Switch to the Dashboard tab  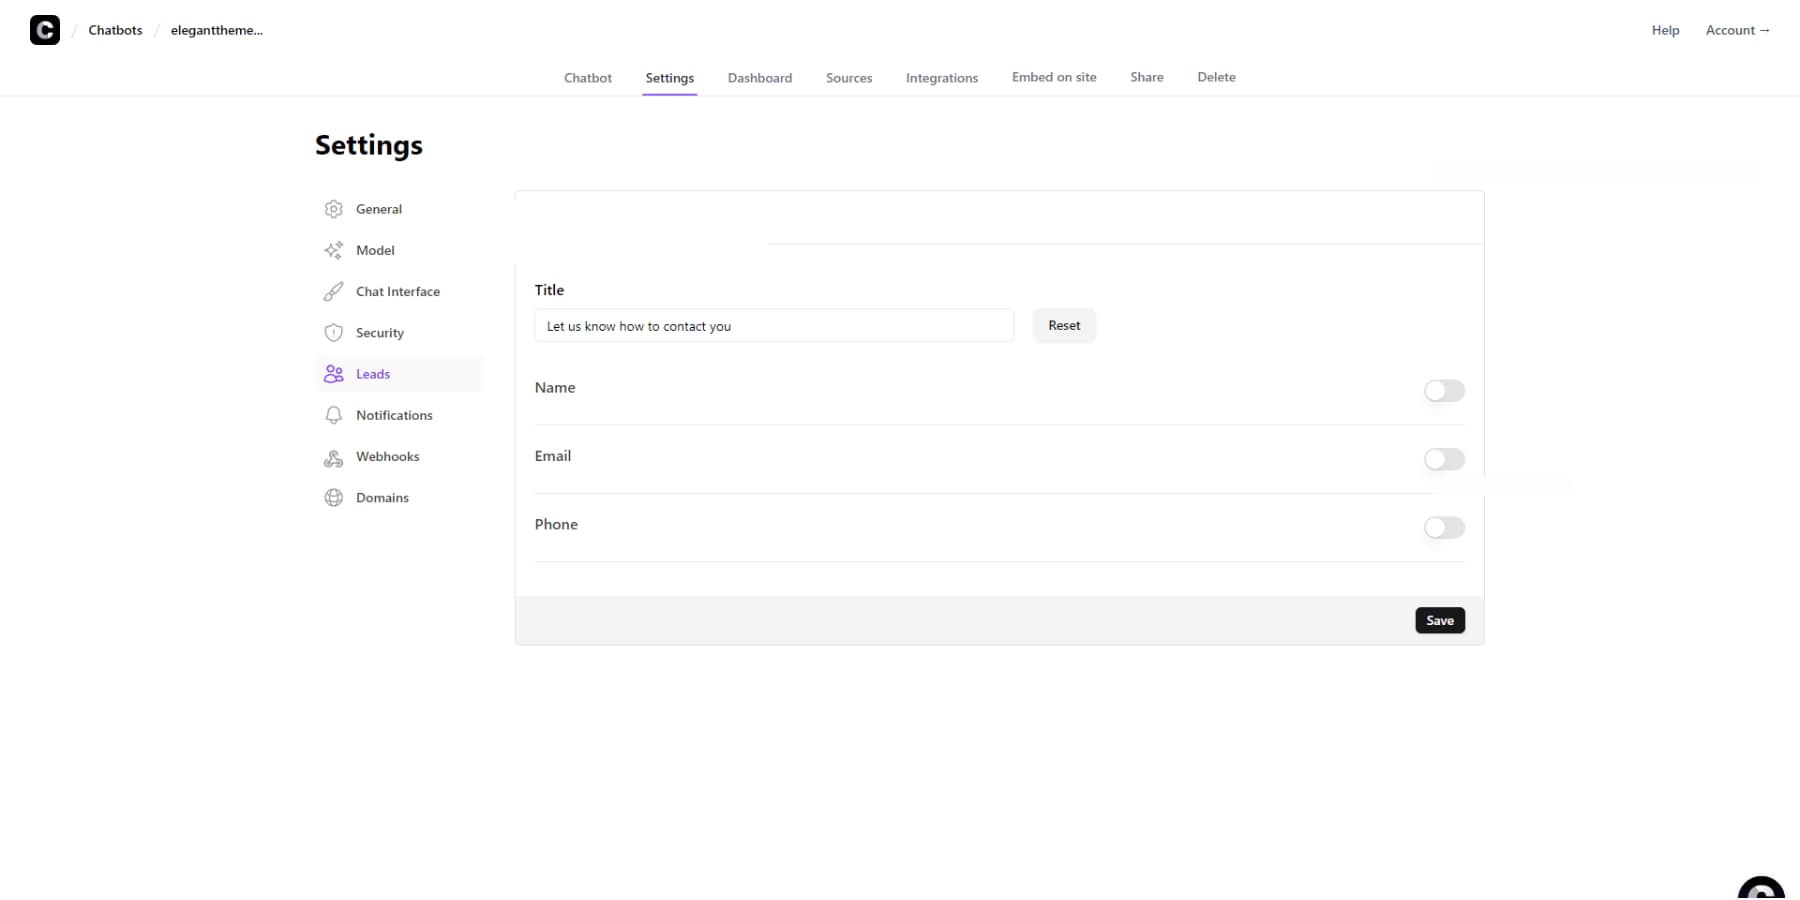click(759, 77)
